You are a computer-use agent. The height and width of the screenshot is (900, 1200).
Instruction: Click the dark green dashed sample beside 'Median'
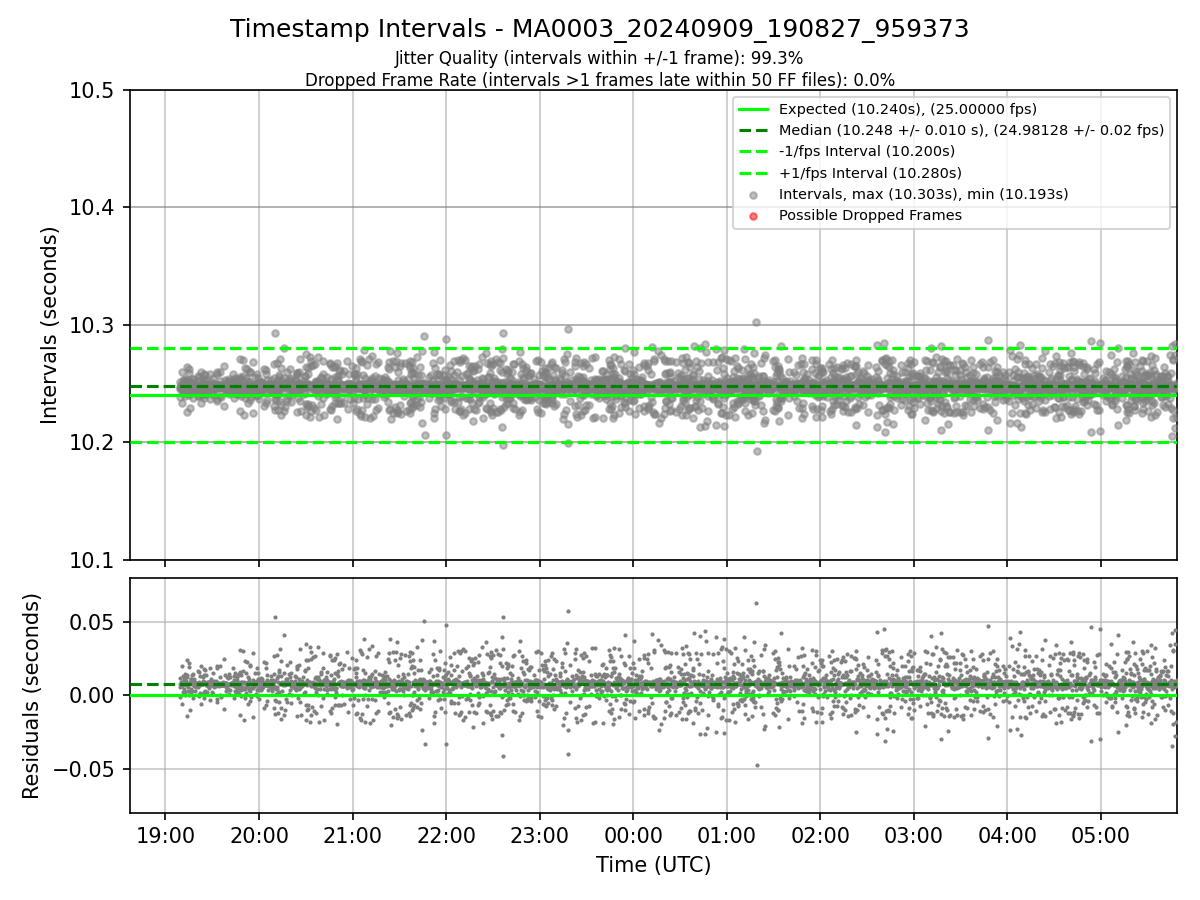tap(754, 130)
